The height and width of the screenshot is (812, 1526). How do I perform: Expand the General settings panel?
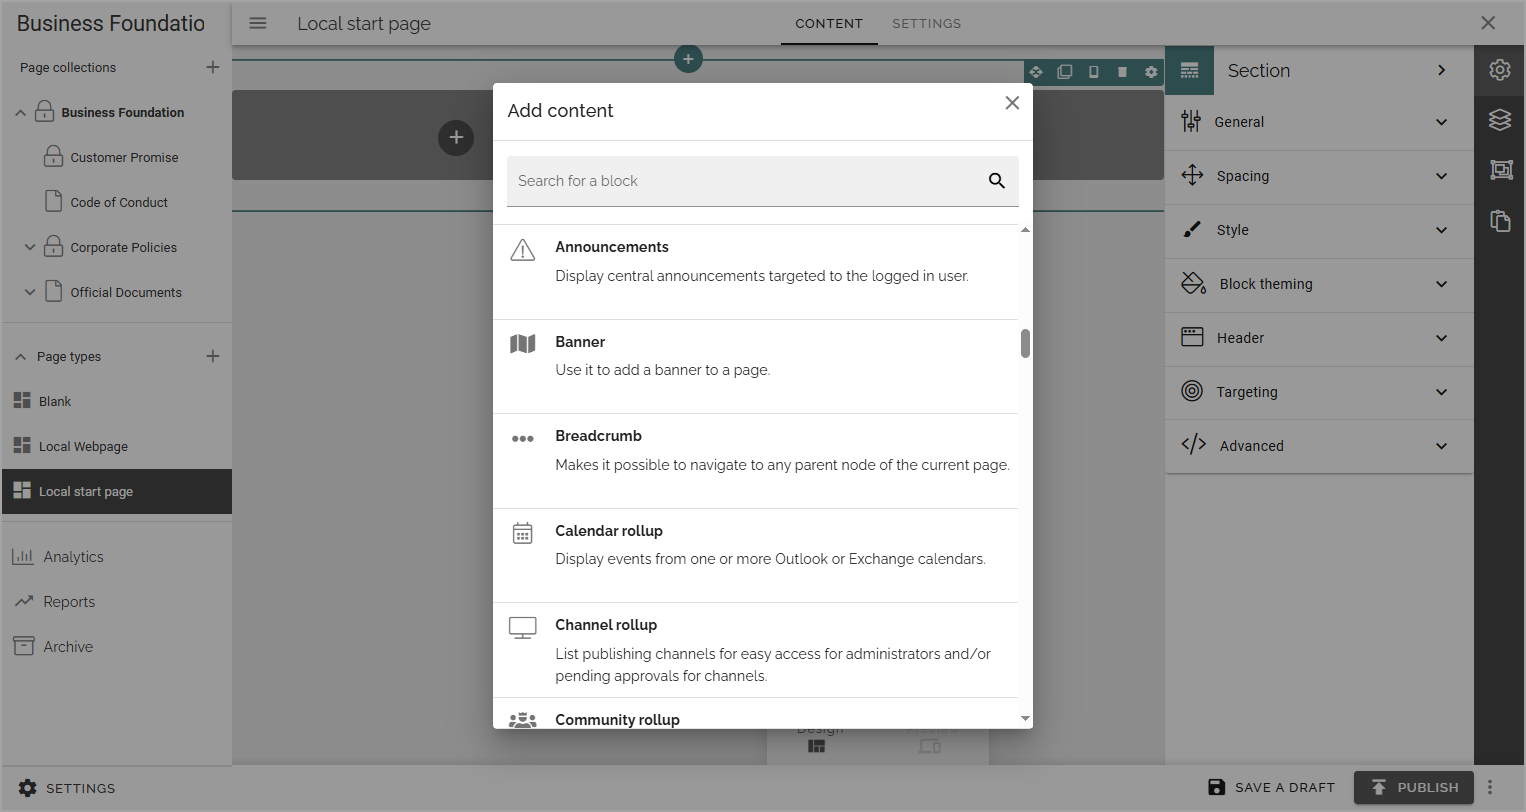point(1319,122)
